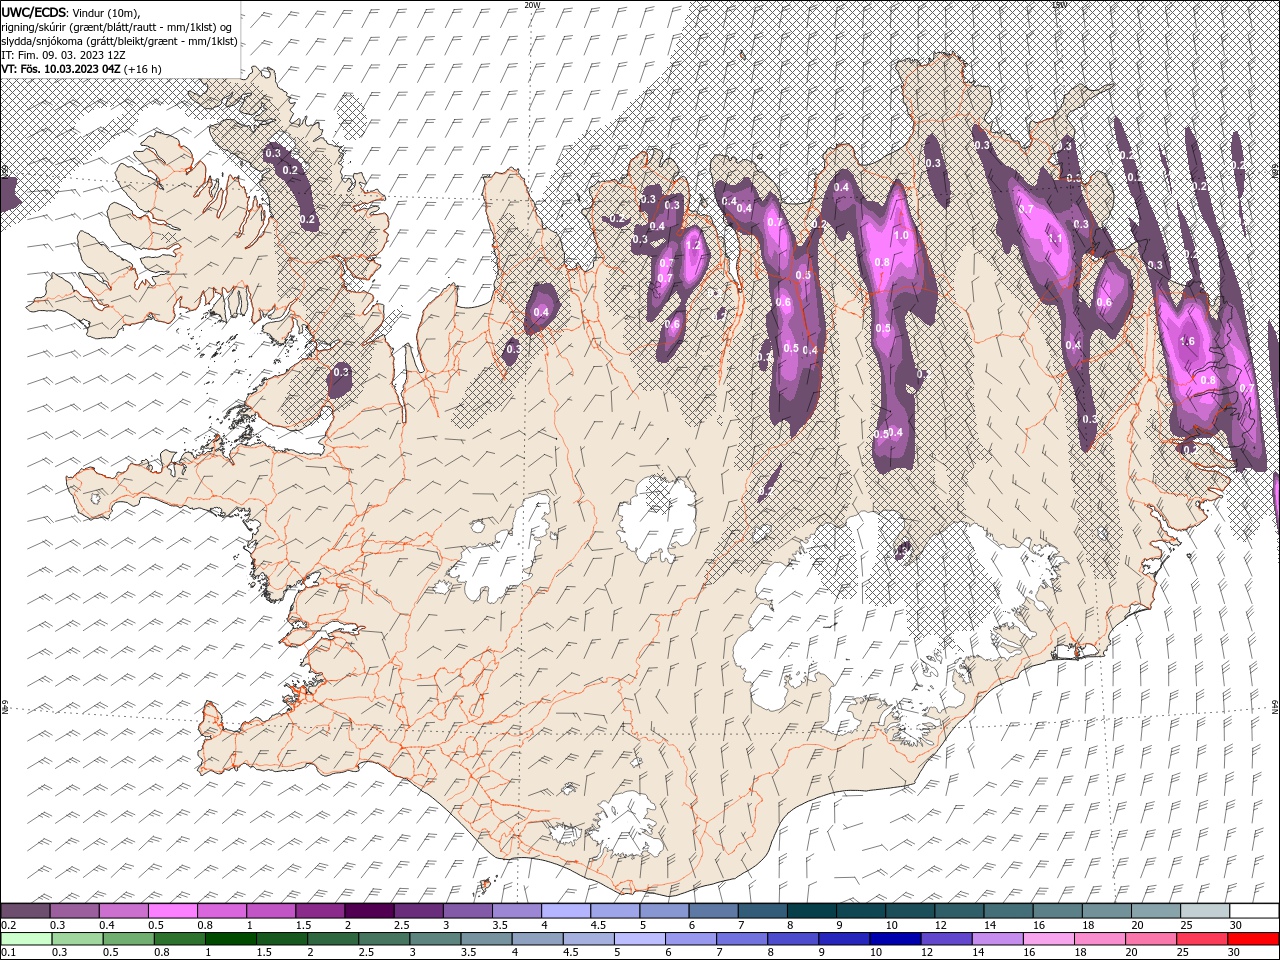Click the '1.2' snowfall value on the map

[692, 245]
